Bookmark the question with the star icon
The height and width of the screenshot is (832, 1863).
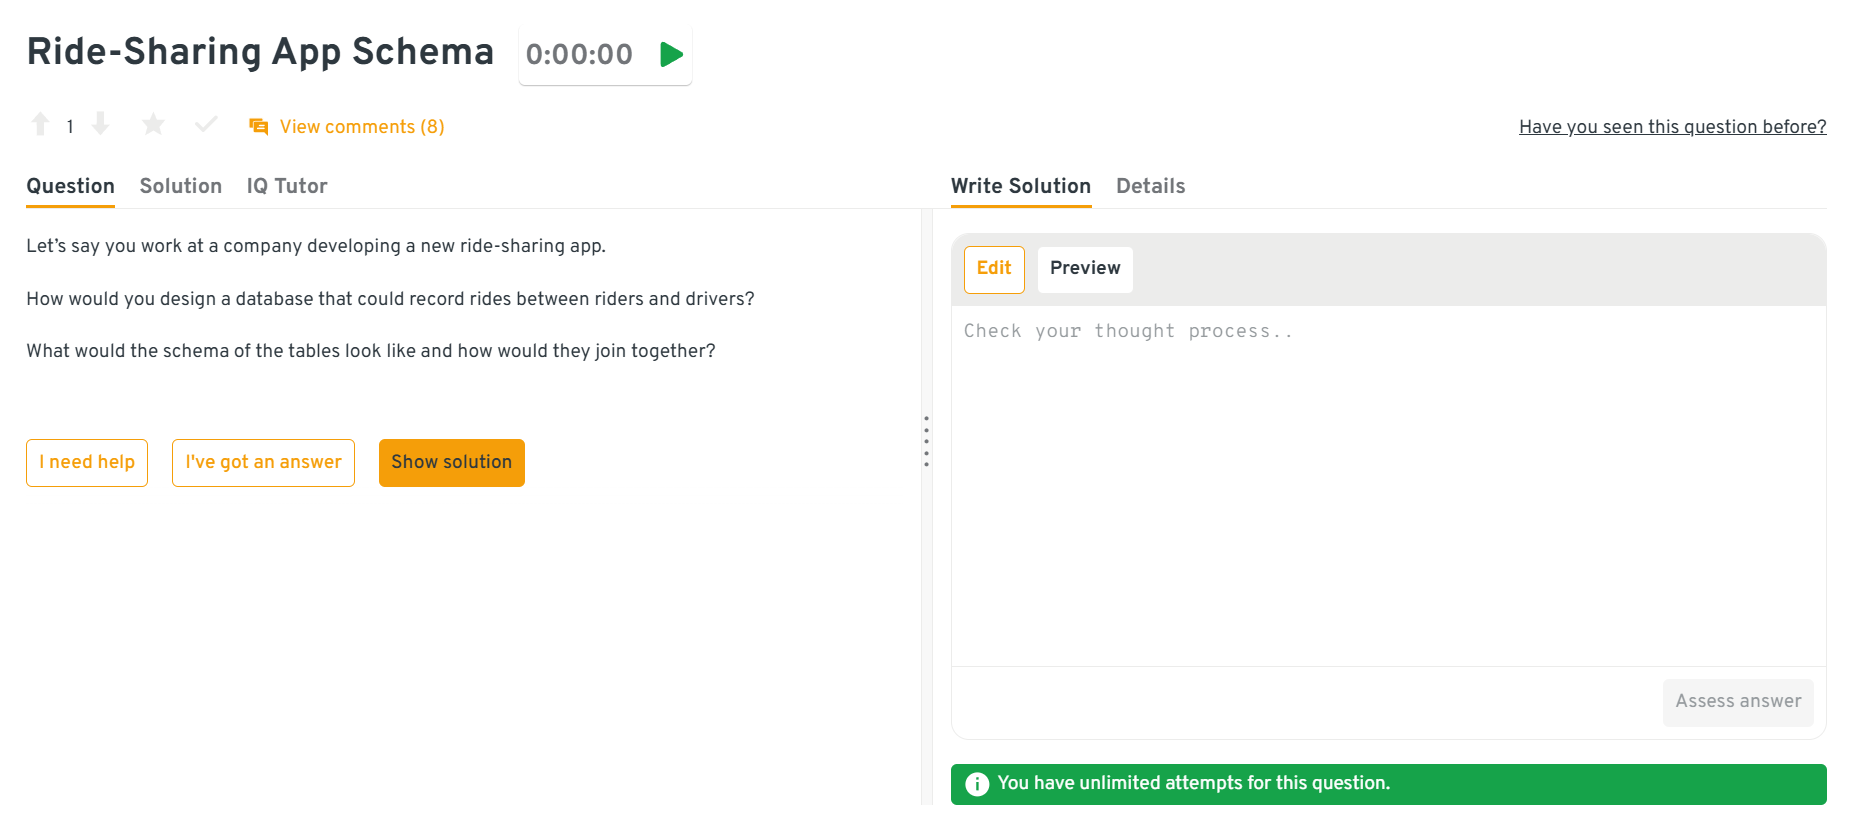click(153, 124)
